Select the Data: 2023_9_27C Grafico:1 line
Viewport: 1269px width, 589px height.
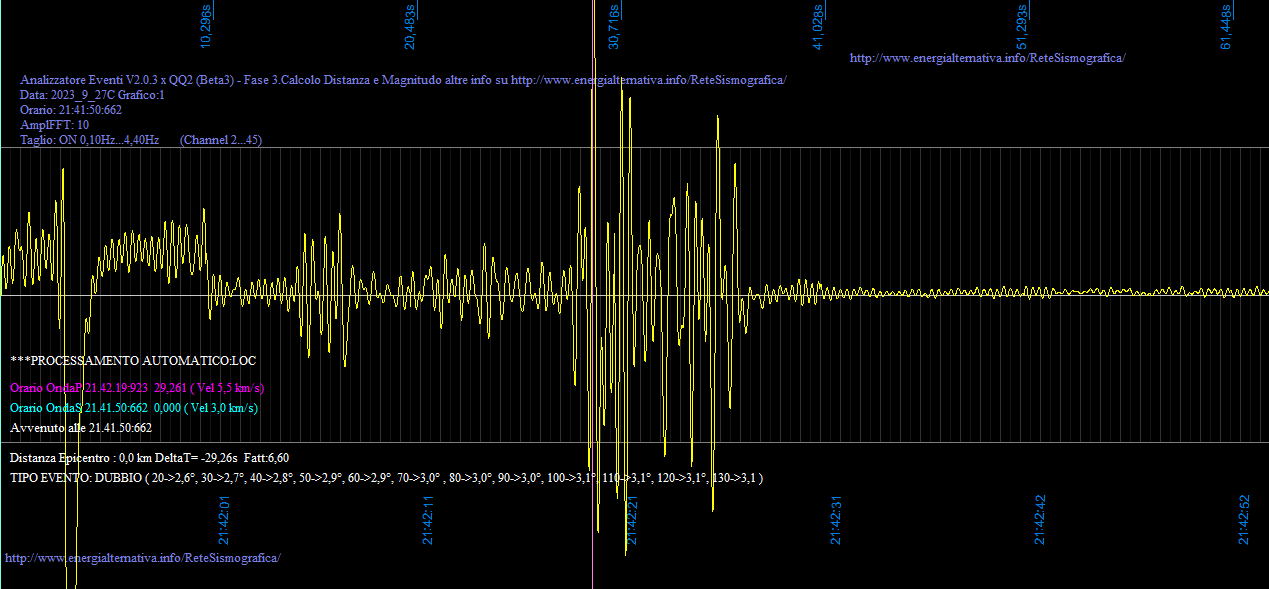click(92, 95)
